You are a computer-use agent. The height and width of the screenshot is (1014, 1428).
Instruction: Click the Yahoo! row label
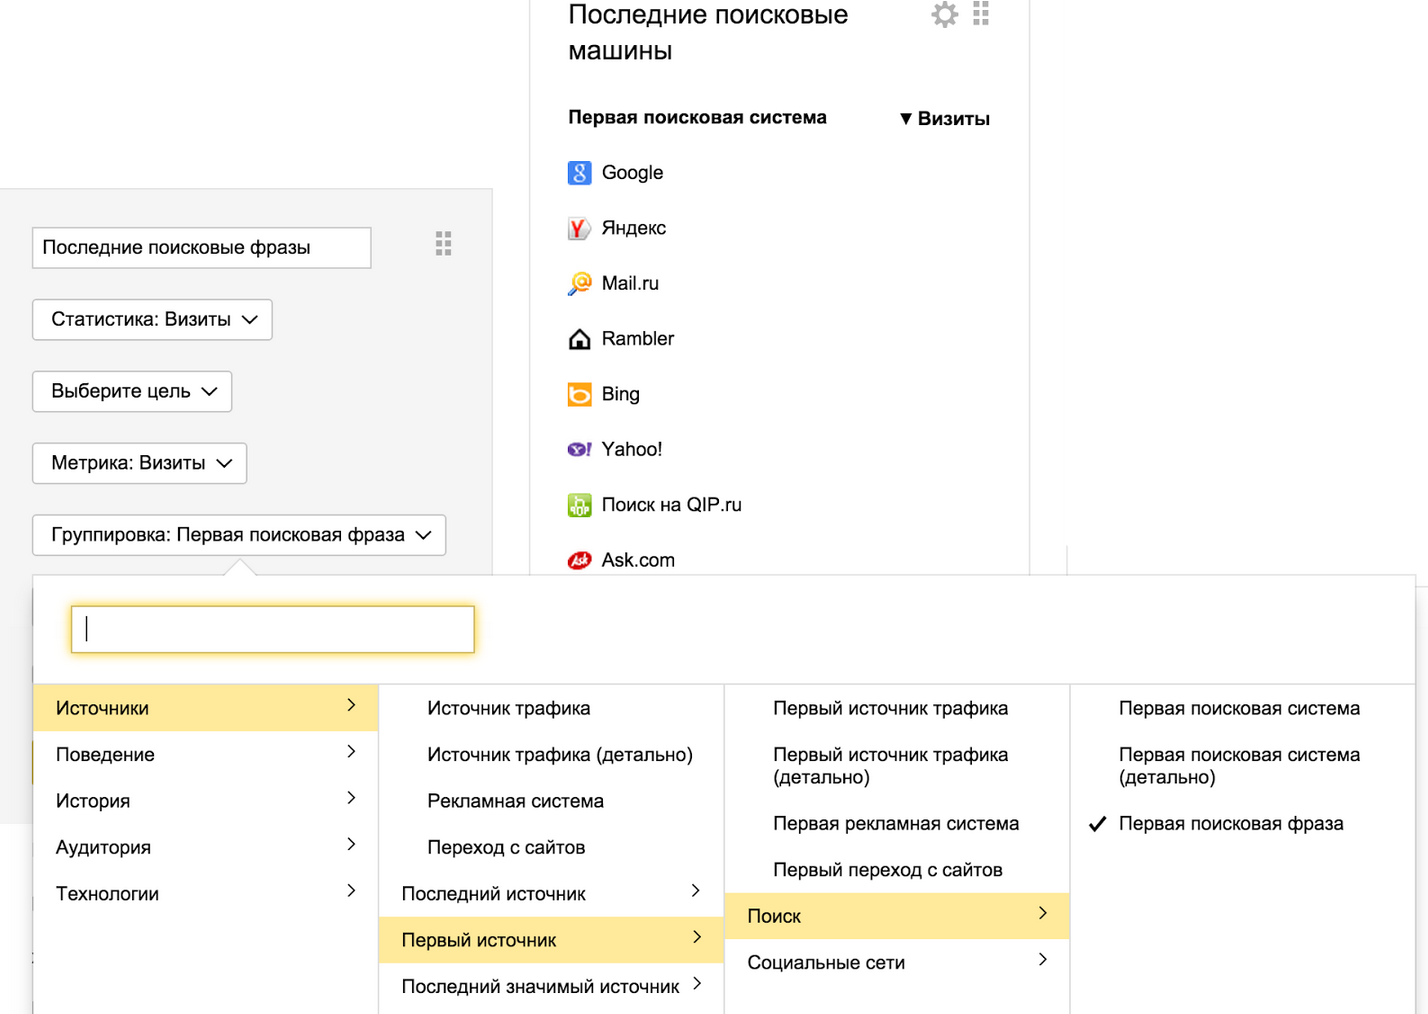click(x=631, y=449)
